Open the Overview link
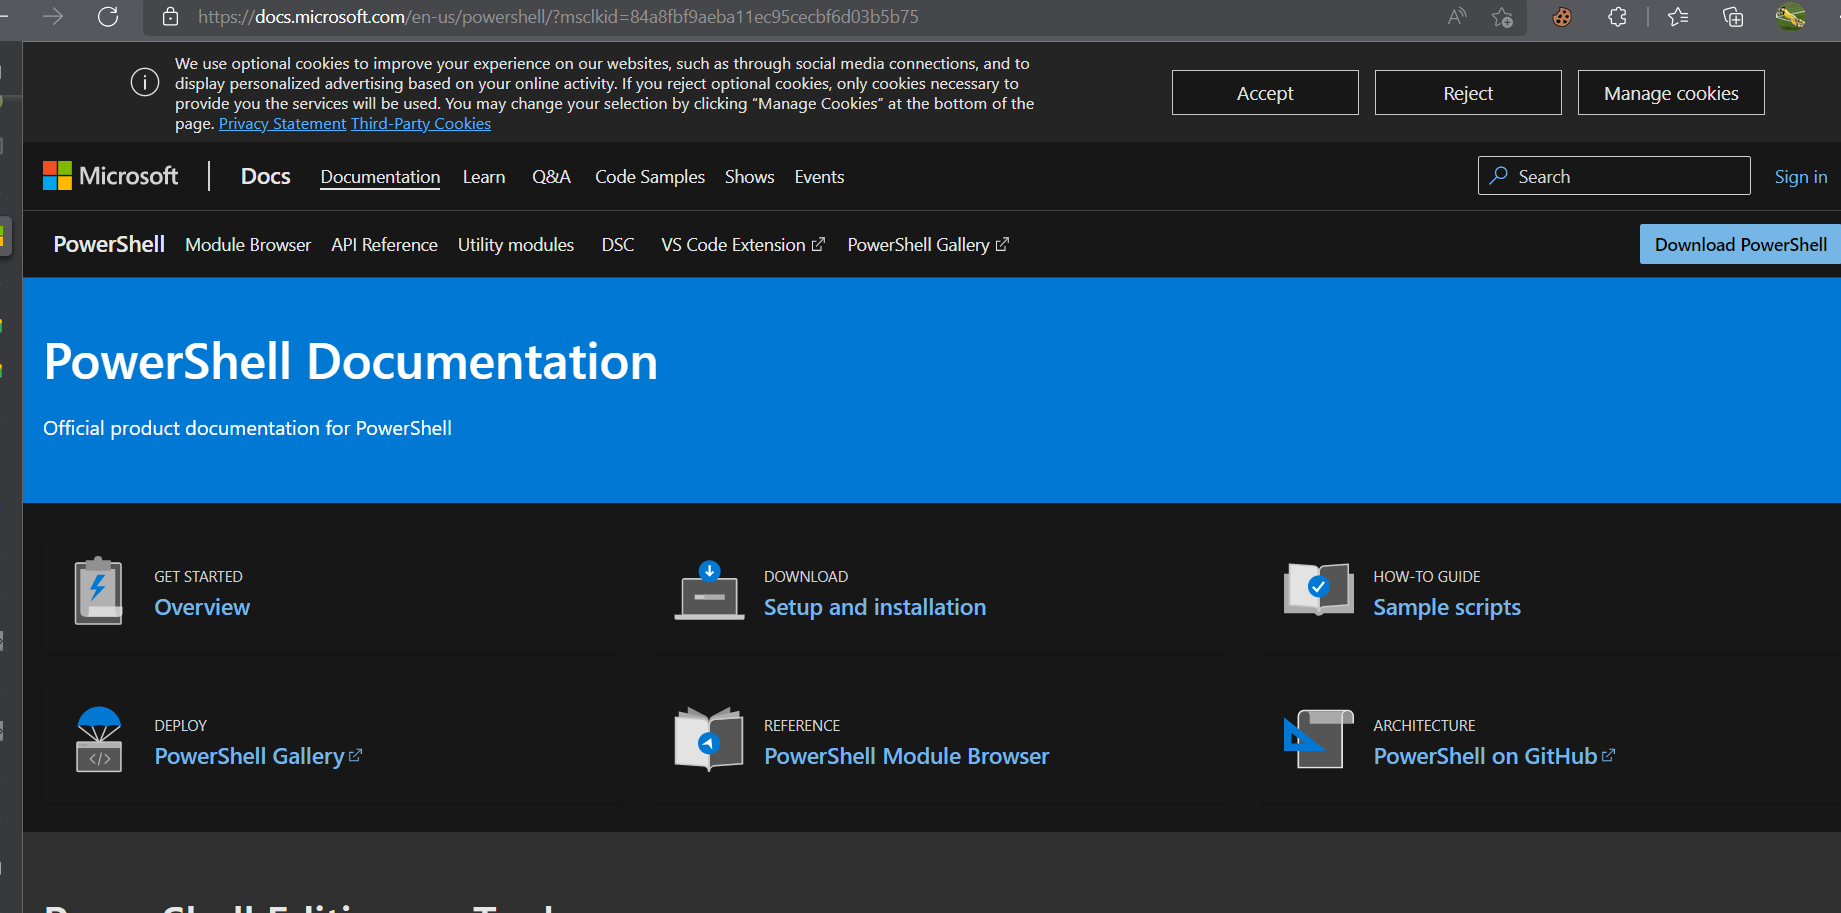Screen dimensions: 1841x913 pos(202,607)
